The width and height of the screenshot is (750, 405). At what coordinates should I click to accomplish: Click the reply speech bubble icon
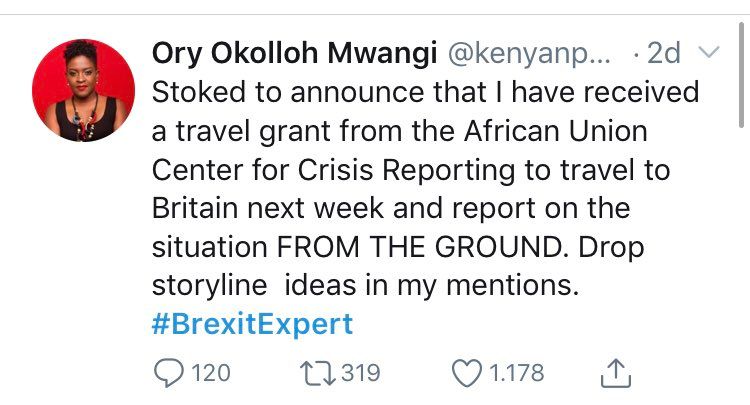coord(167,373)
